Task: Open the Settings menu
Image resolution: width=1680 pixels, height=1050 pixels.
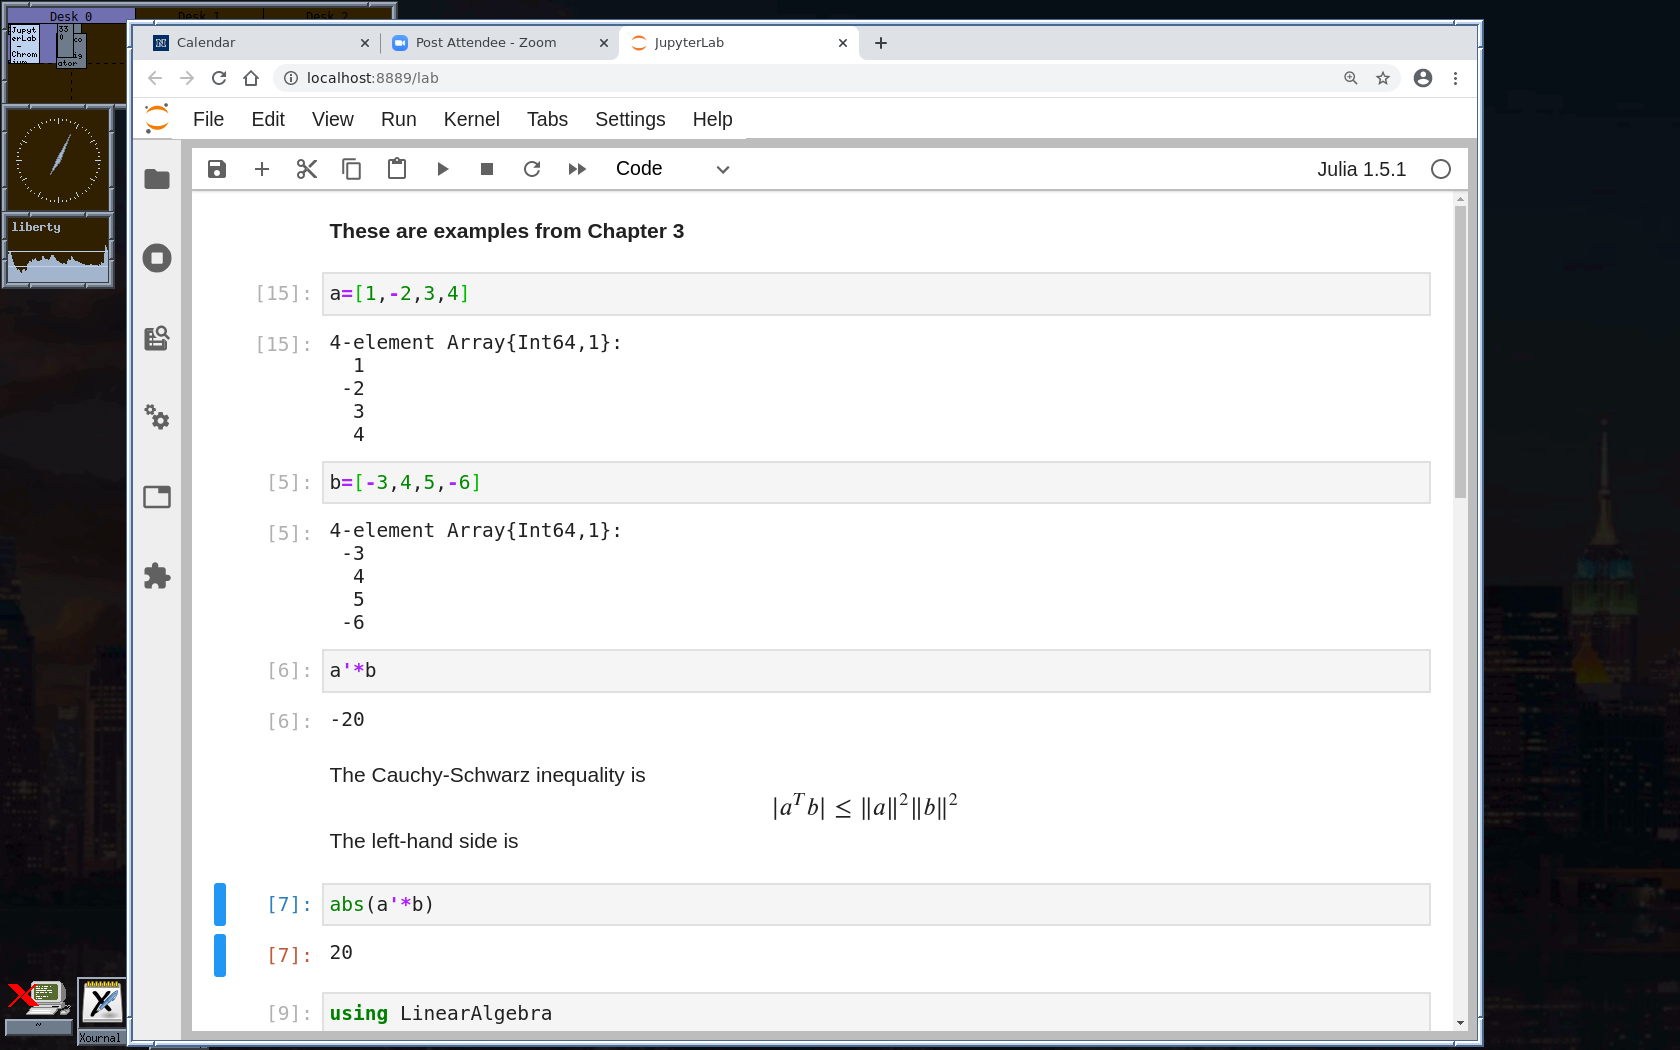Action: pos(630,119)
